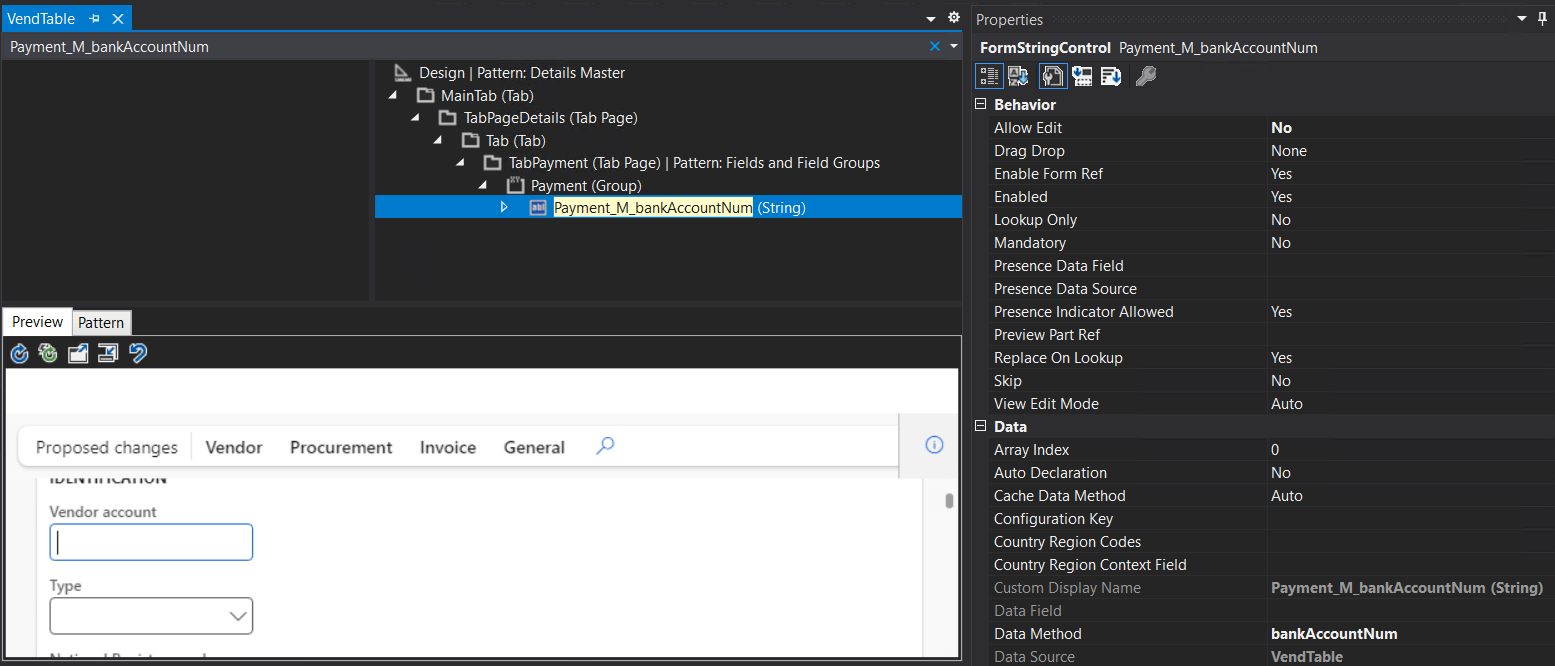Viewport: 1555px width, 666px height.
Task: Click the pop-out preview window icon
Action: [78, 353]
